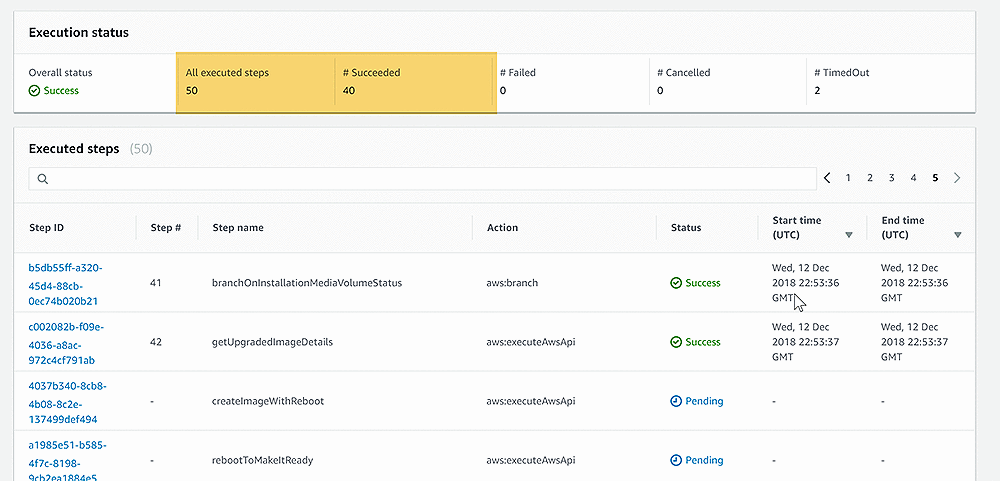Sort by Start time column arrow
Screen dimensions: 1000x481
849,235
